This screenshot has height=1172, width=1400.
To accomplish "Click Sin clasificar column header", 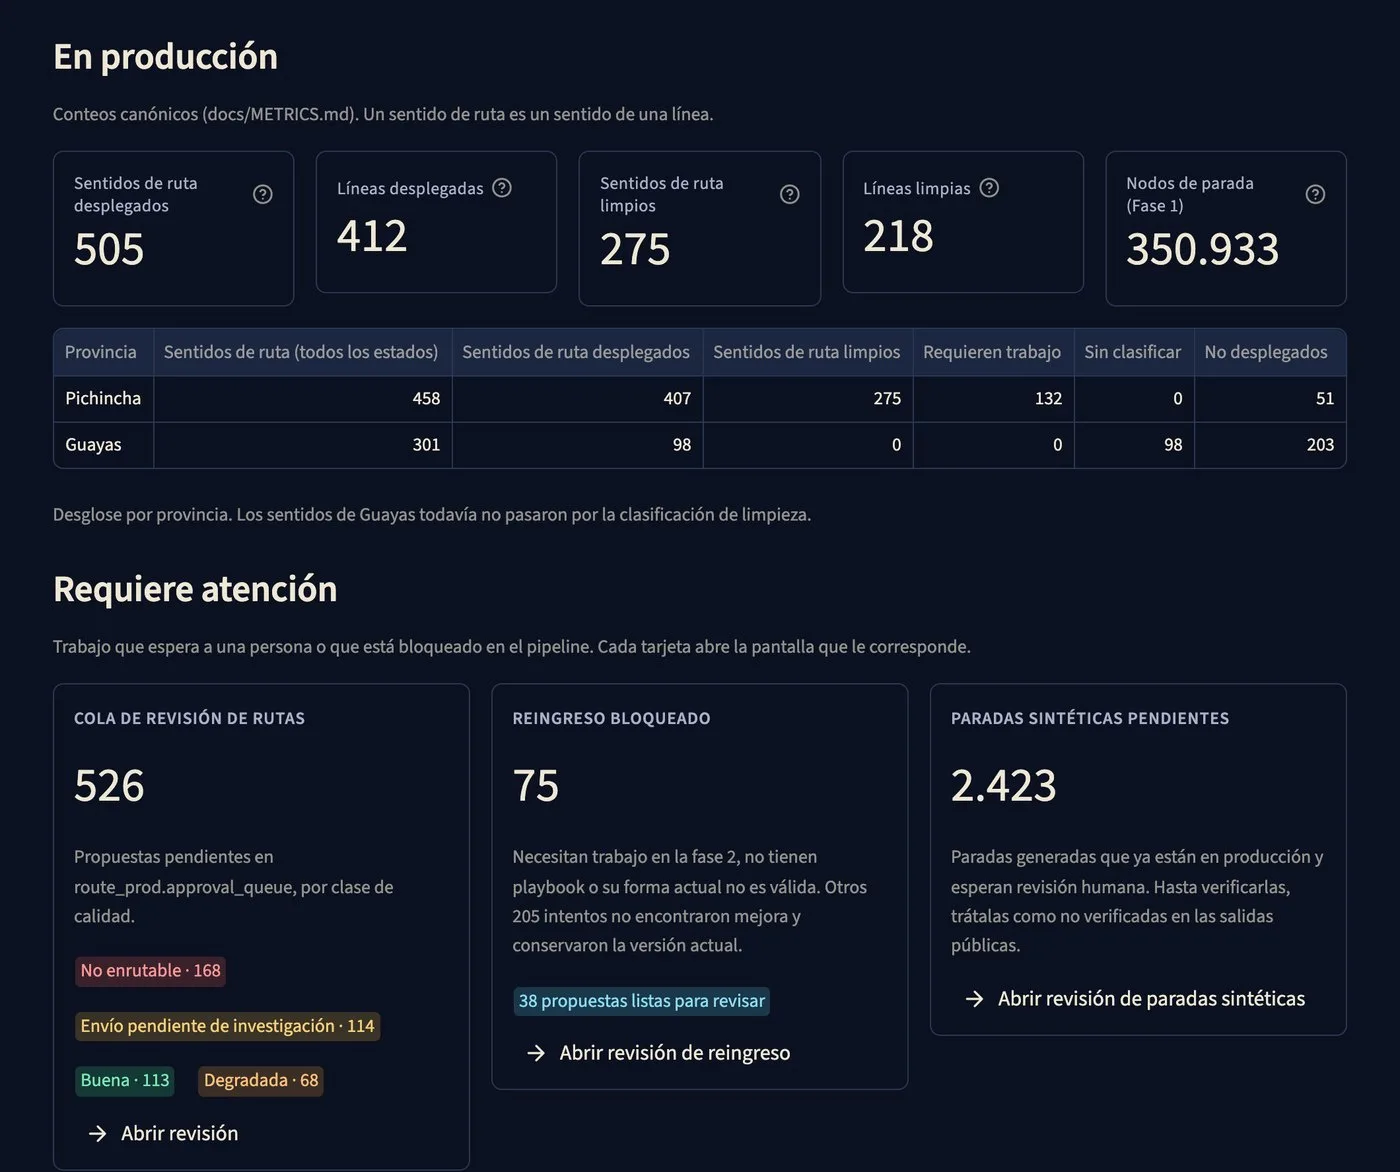I will coord(1133,352).
